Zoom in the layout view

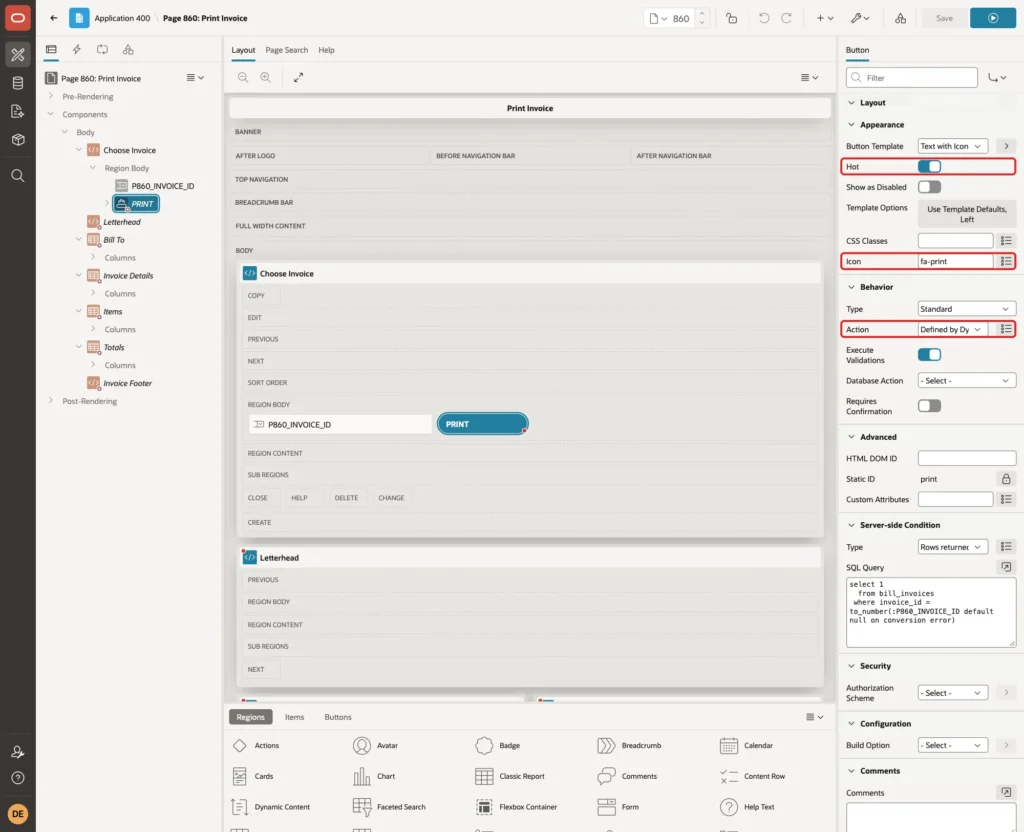coord(266,77)
